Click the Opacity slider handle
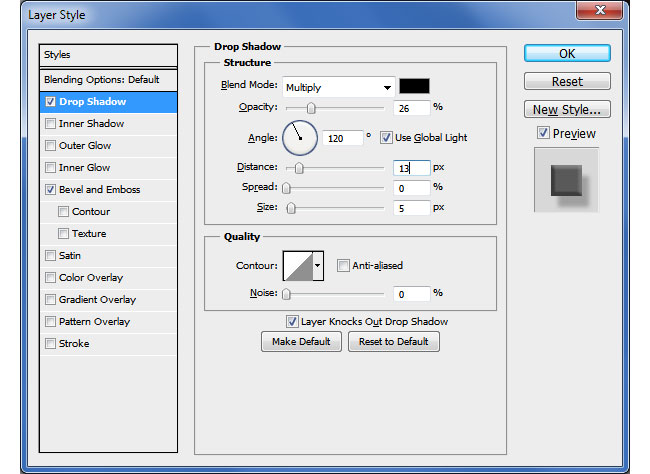 tap(311, 108)
